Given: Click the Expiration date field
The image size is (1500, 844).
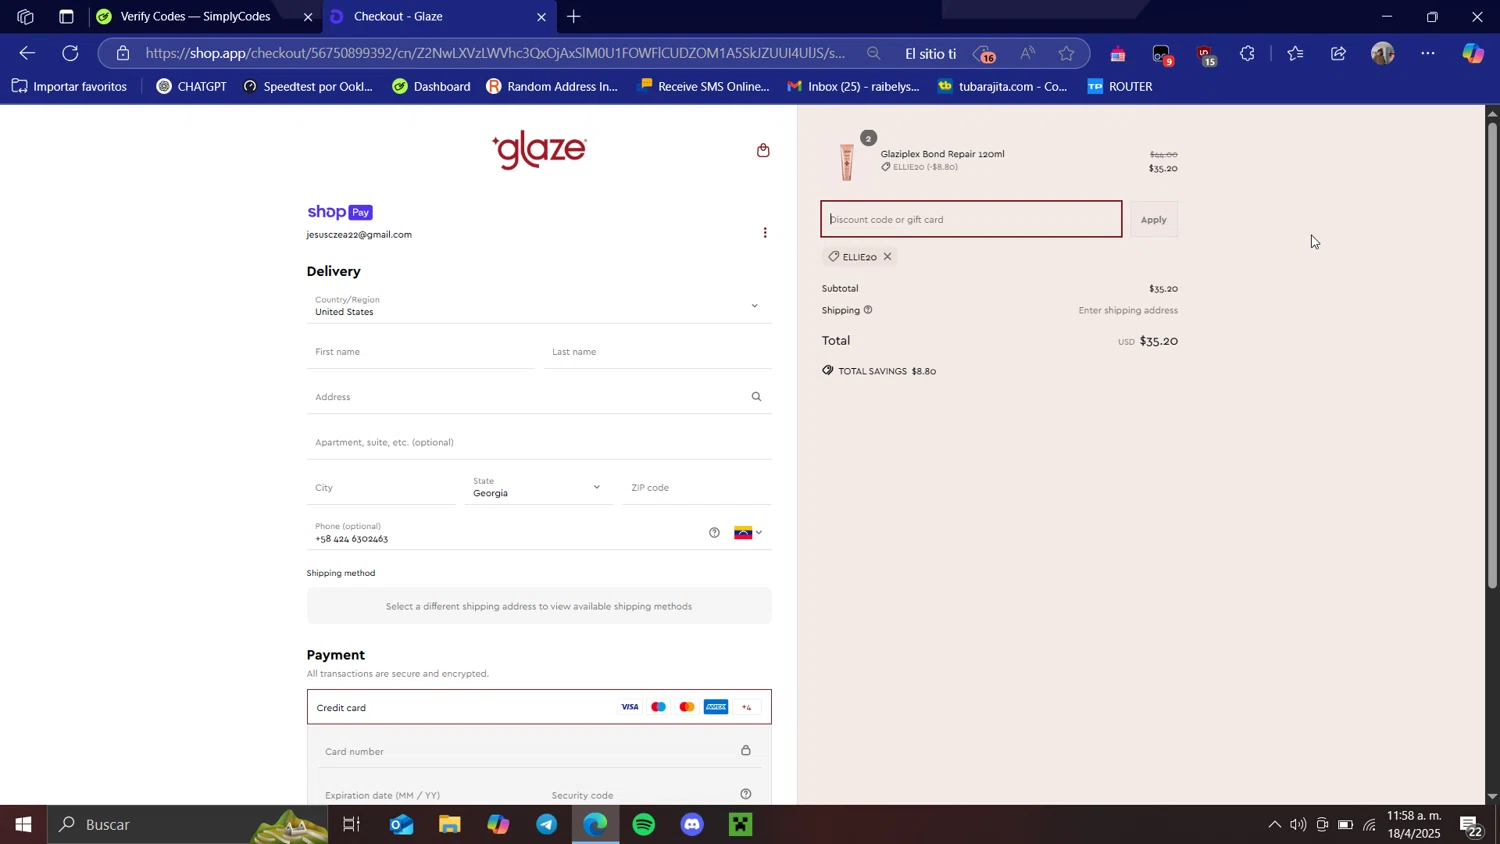Looking at the screenshot, I should pos(425,795).
